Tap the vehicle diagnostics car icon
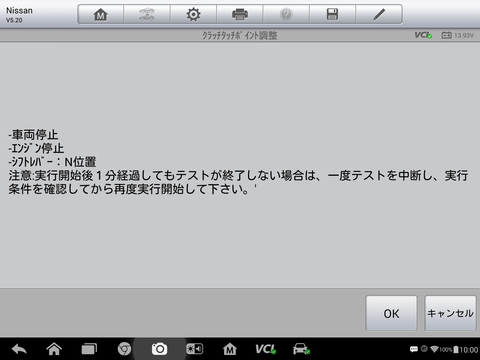Screen dimensions: 480x360 pyautogui.click(x=301, y=349)
